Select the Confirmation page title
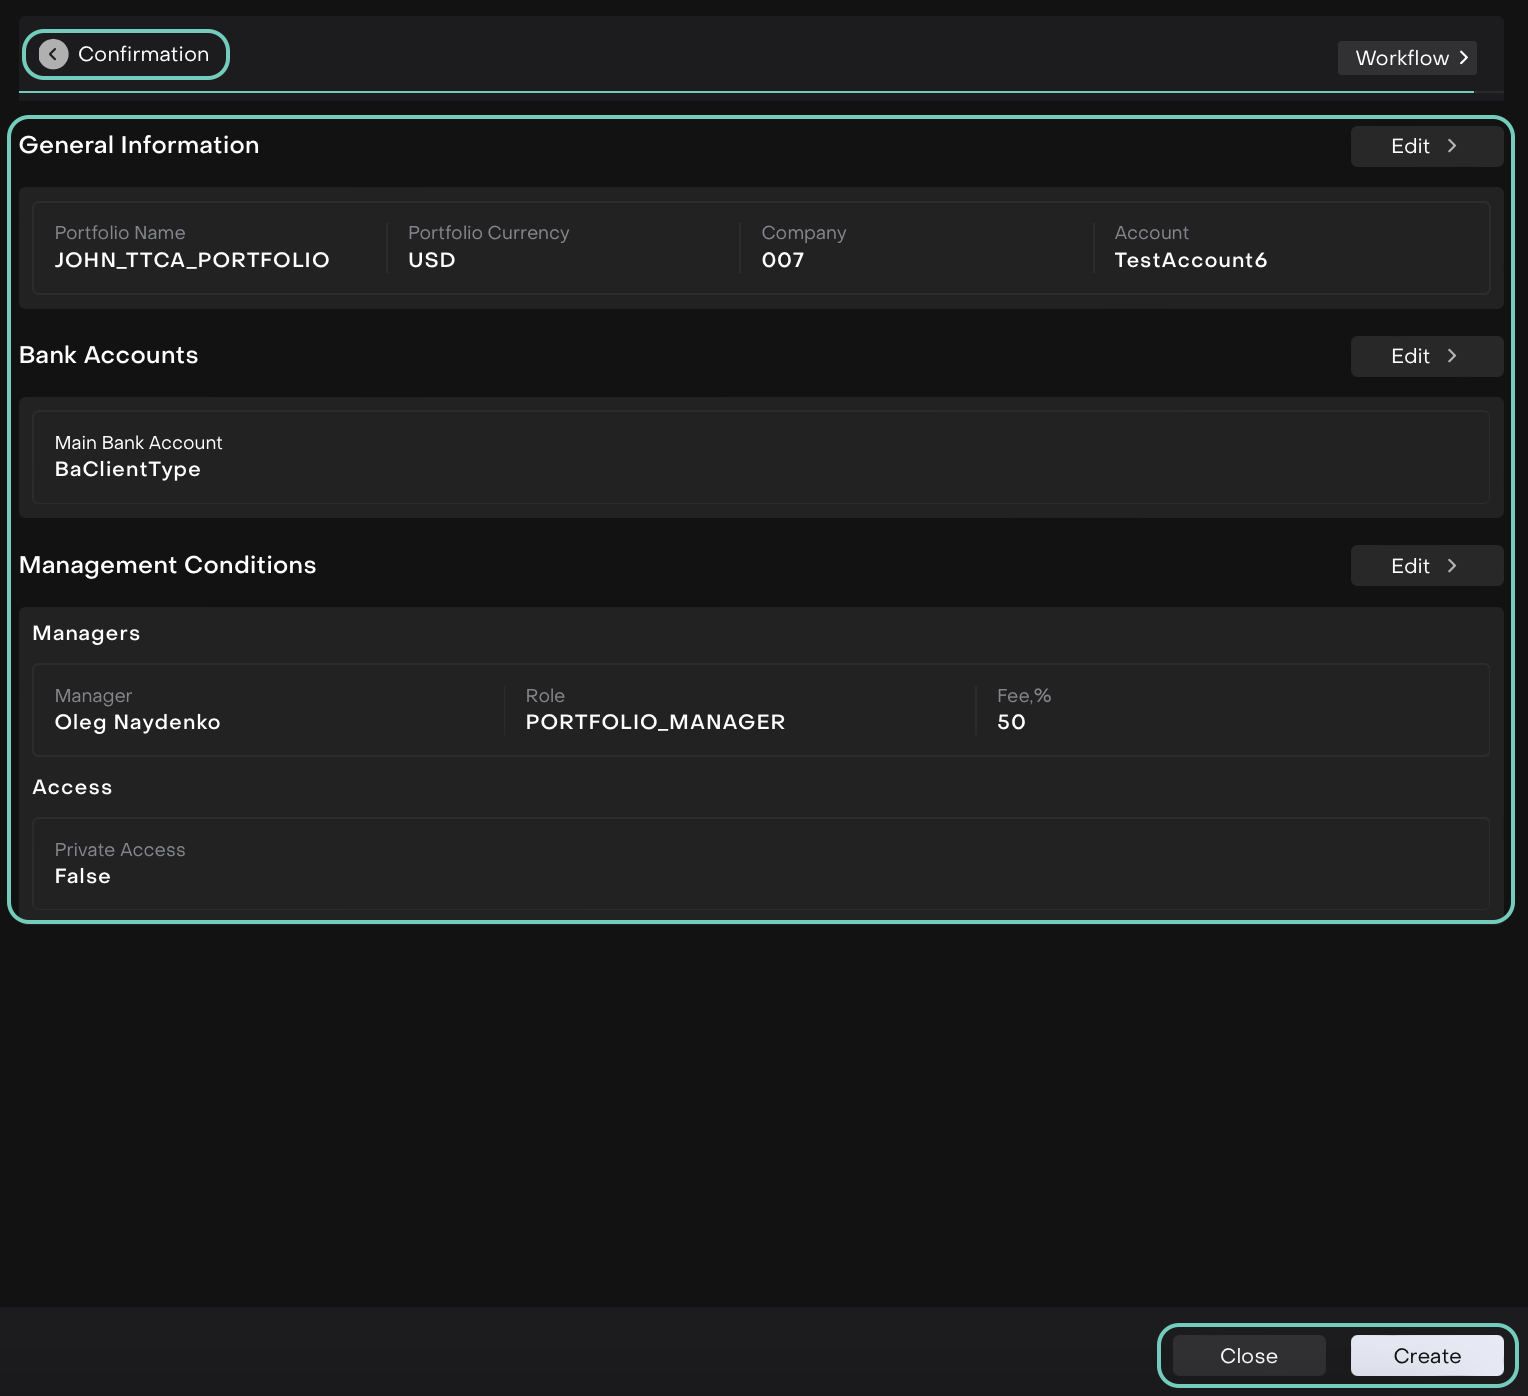 point(143,54)
